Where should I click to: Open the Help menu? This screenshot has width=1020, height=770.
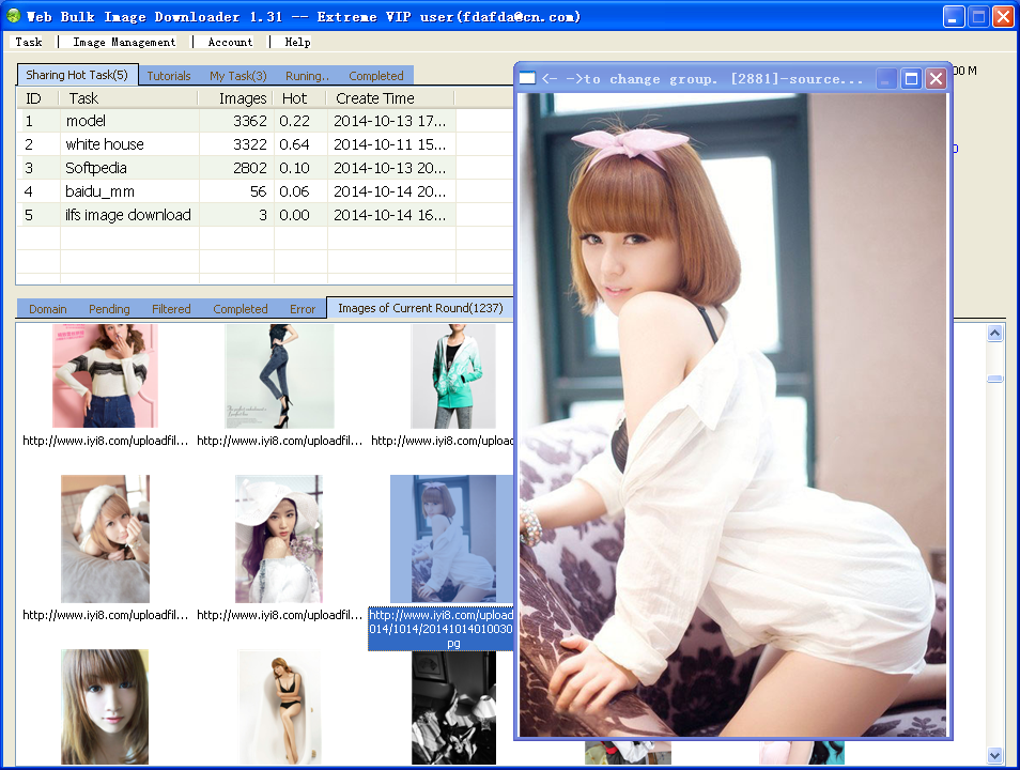pos(298,42)
